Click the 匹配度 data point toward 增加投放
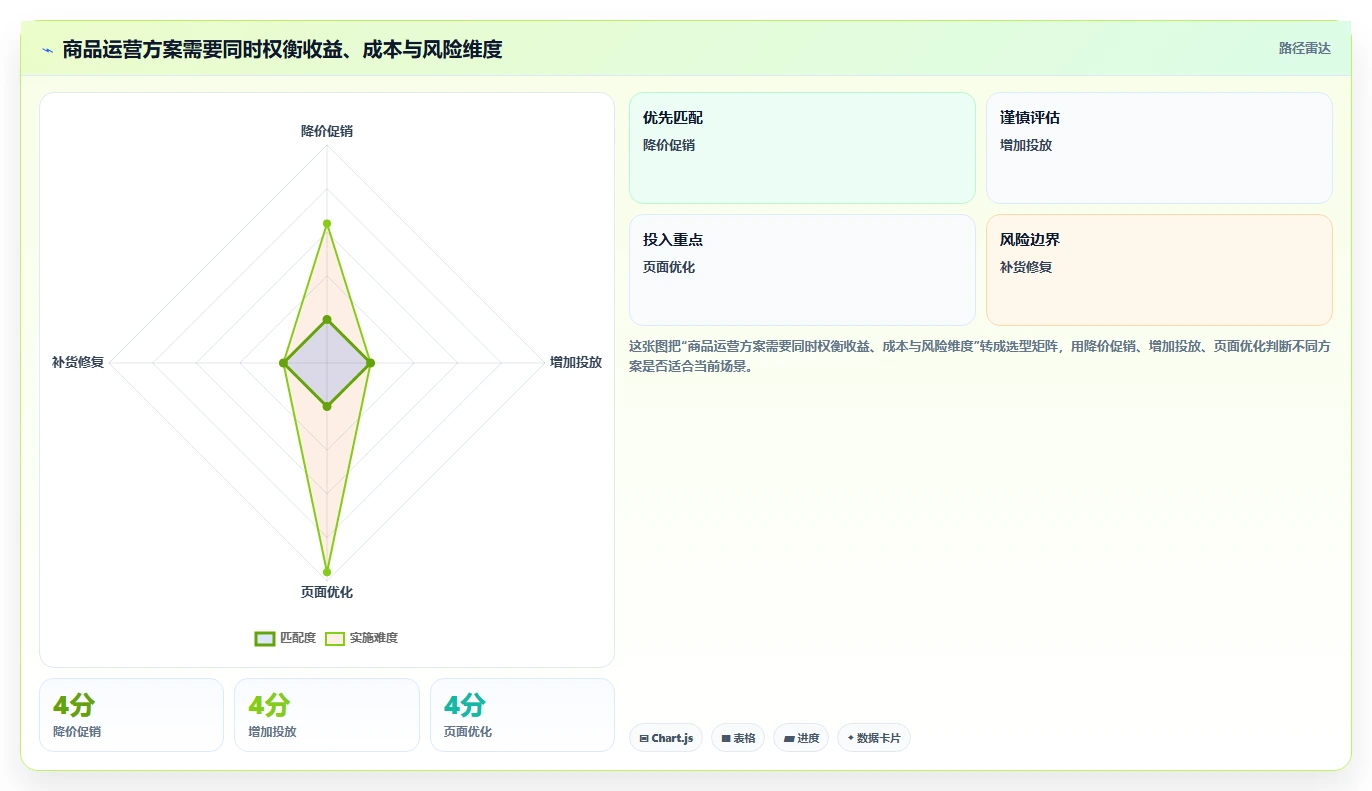This screenshot has width=1372, height=791. click(x=370, y=363)
